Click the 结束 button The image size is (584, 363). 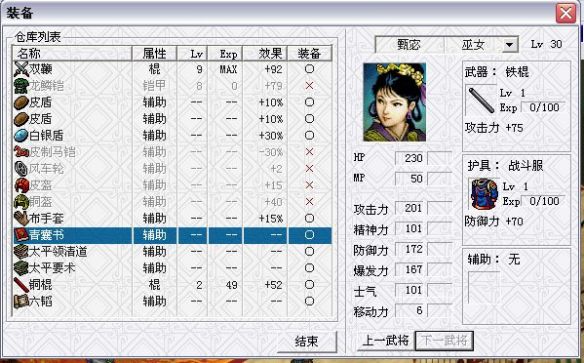(x=307, y=341)
